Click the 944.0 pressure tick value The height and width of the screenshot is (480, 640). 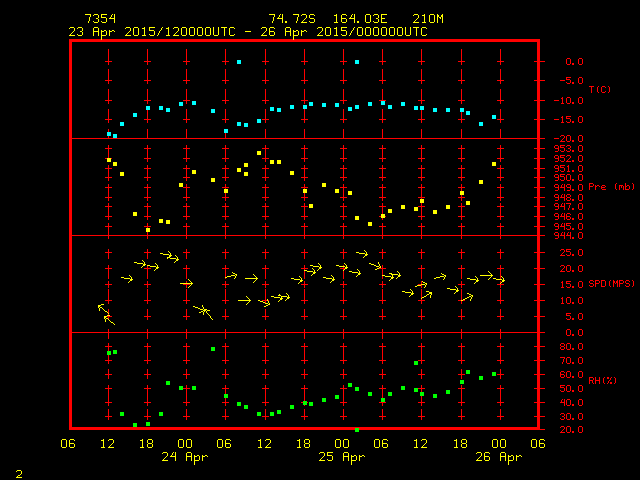tap(569, 236)
